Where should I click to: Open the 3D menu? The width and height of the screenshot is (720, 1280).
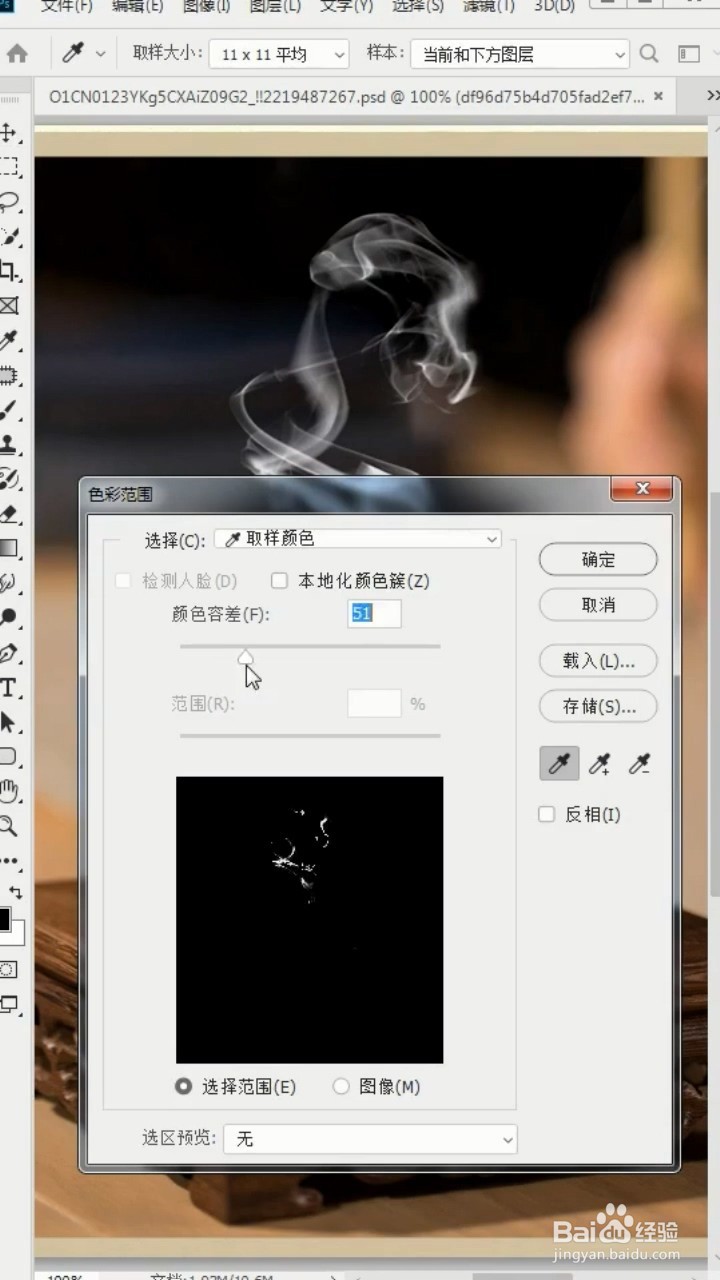[554, 6]
